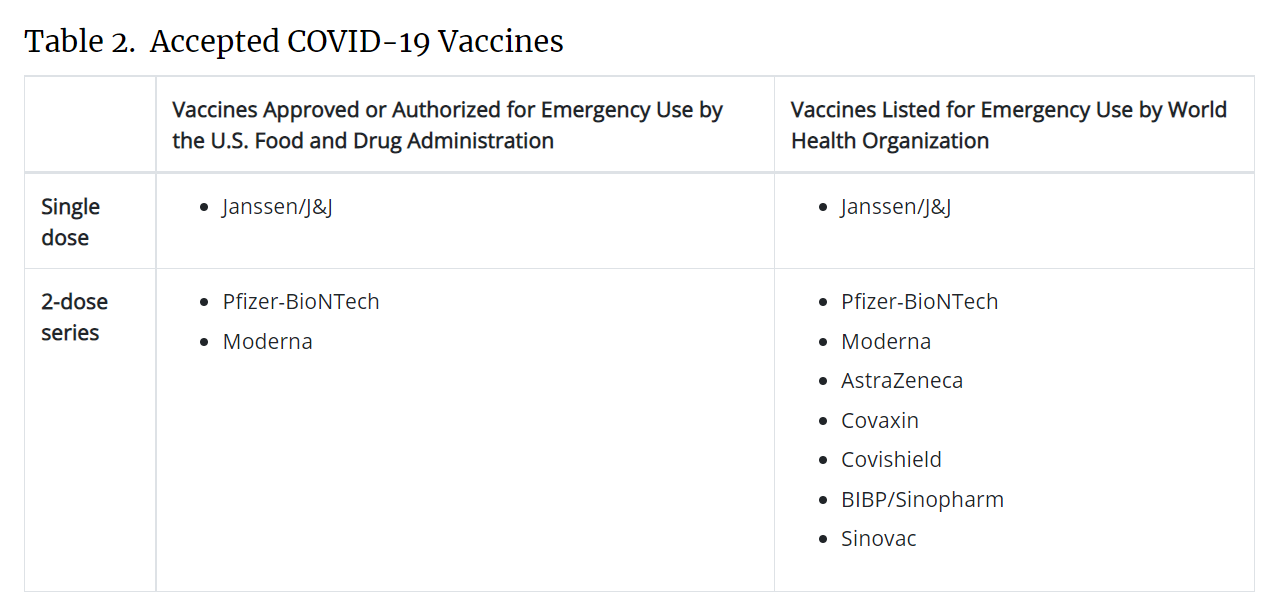Click Moderna in the WHO column

pyautogui.click(x=886, y=341)
